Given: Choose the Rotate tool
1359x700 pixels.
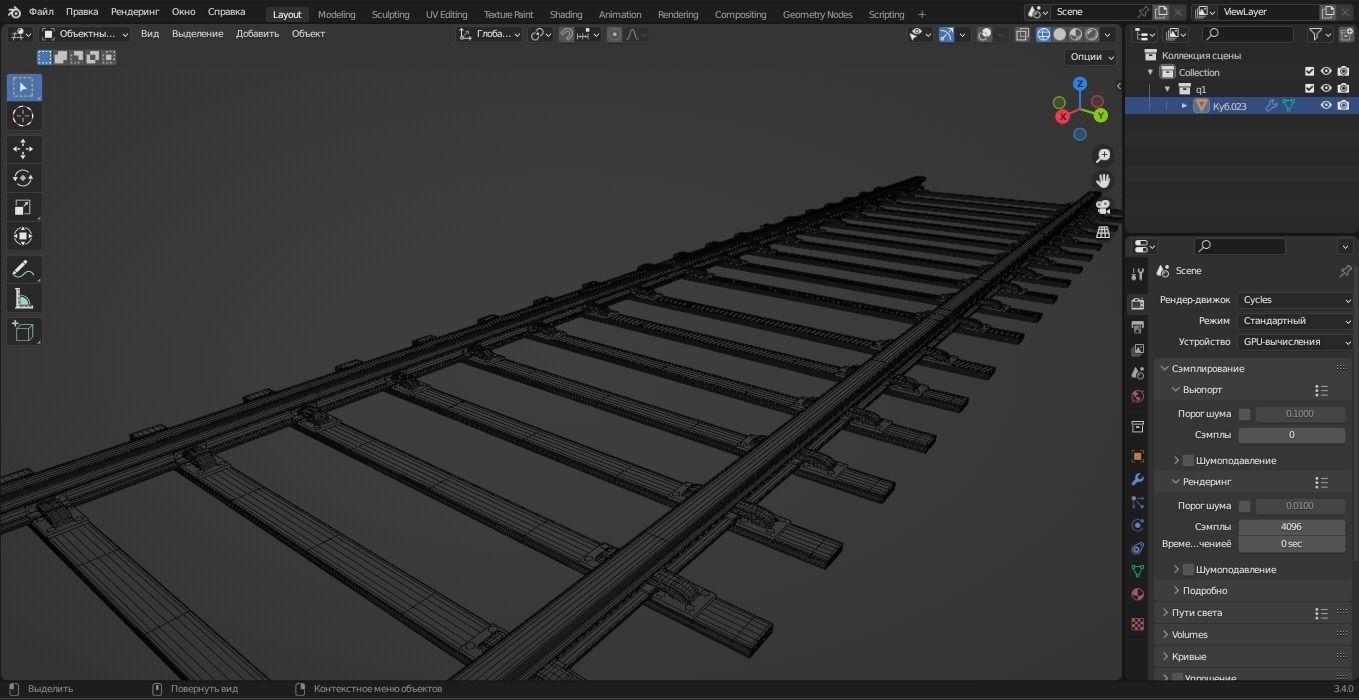Looking at the screenshot, I should pos(23,178).
